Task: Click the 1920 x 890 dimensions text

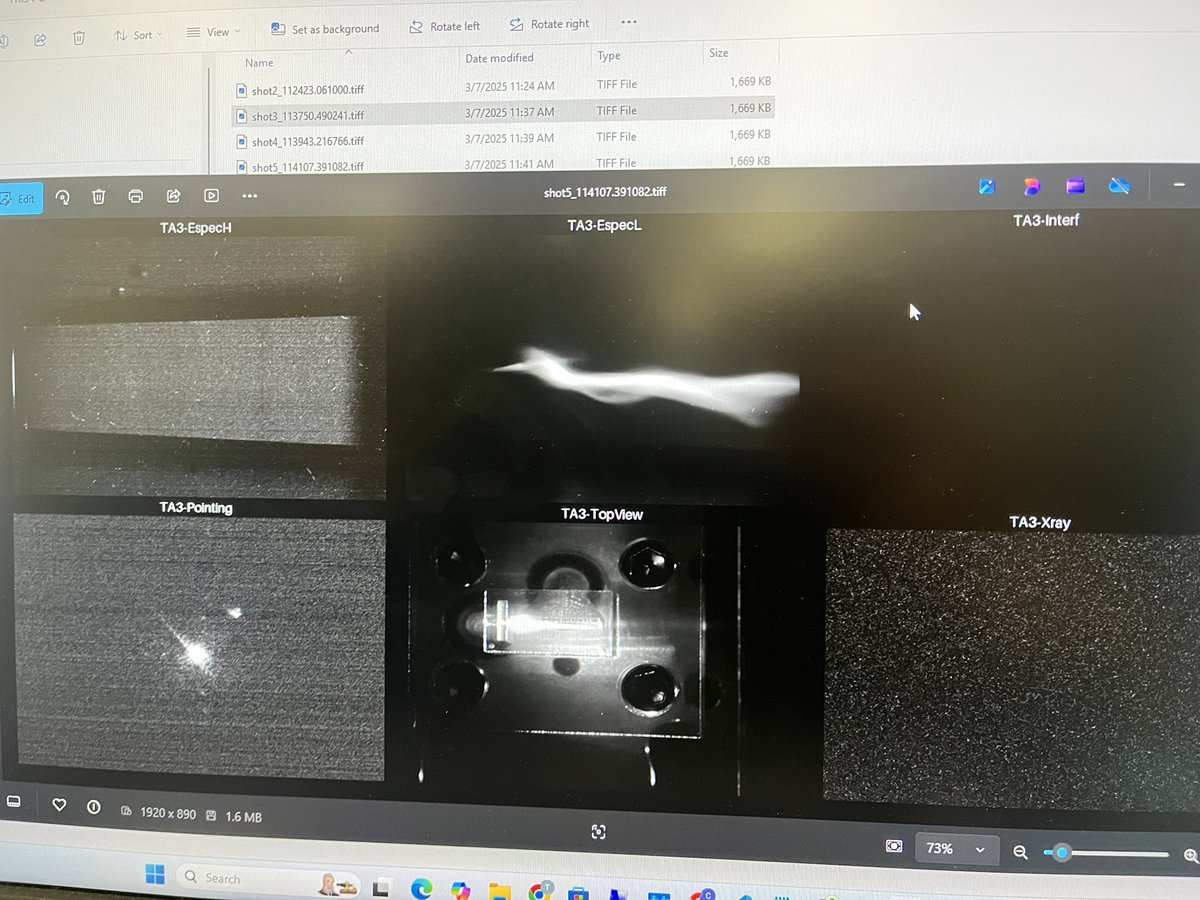Action: pyautogui.click(x=167, y=813)
